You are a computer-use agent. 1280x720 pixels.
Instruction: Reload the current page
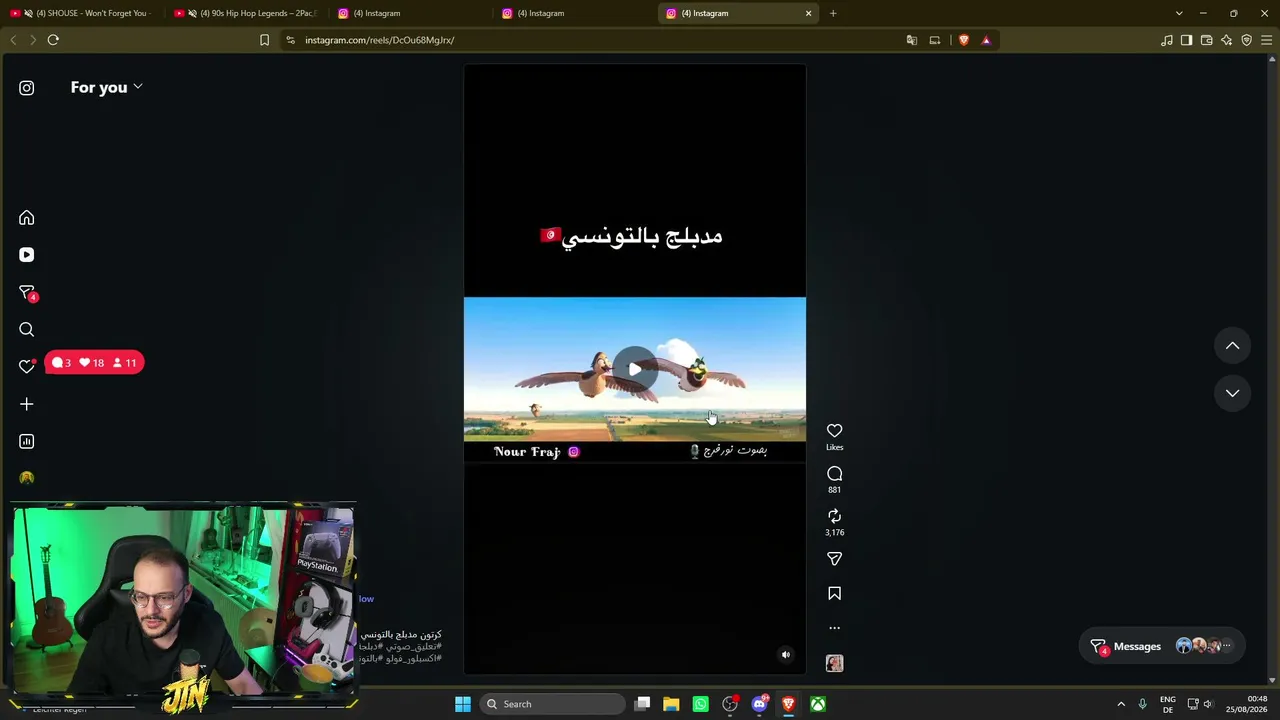(53, 40)
